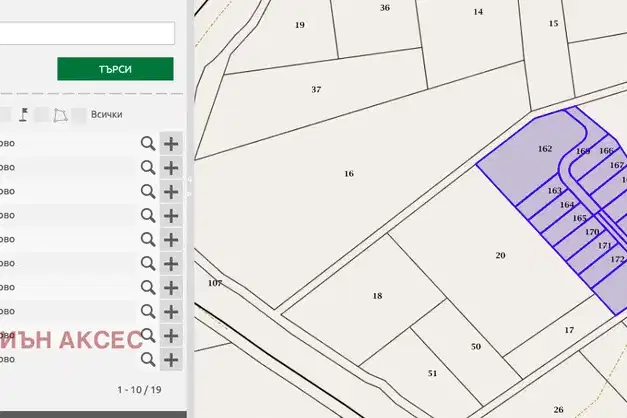The width and height of the screenshot is (627, 418).
Task: Select parcel 50 on the map
Action: click(x=475, y=346)
